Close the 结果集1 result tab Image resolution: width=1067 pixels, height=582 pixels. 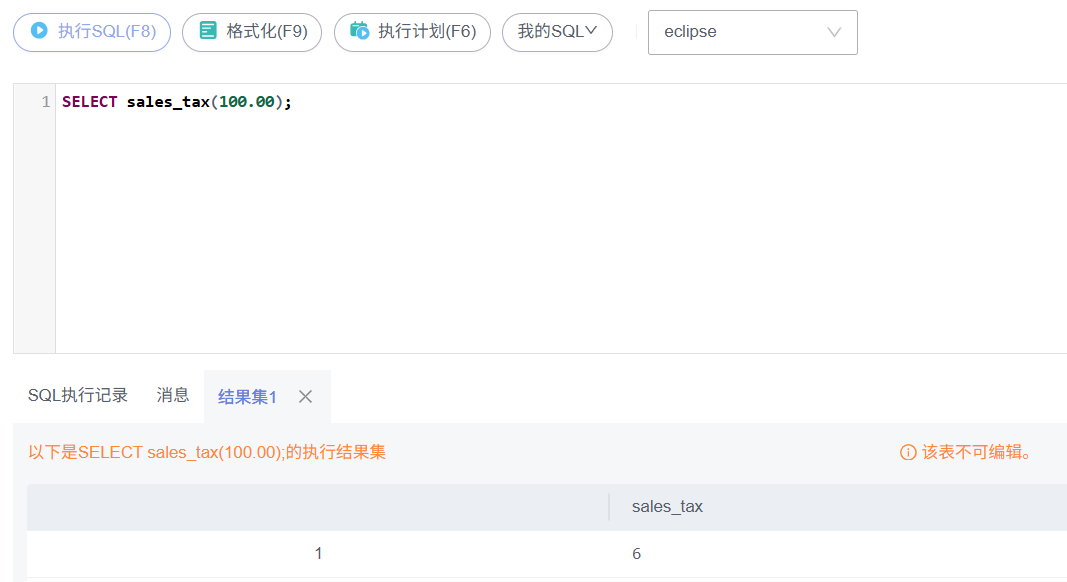[x=306, y=397]
